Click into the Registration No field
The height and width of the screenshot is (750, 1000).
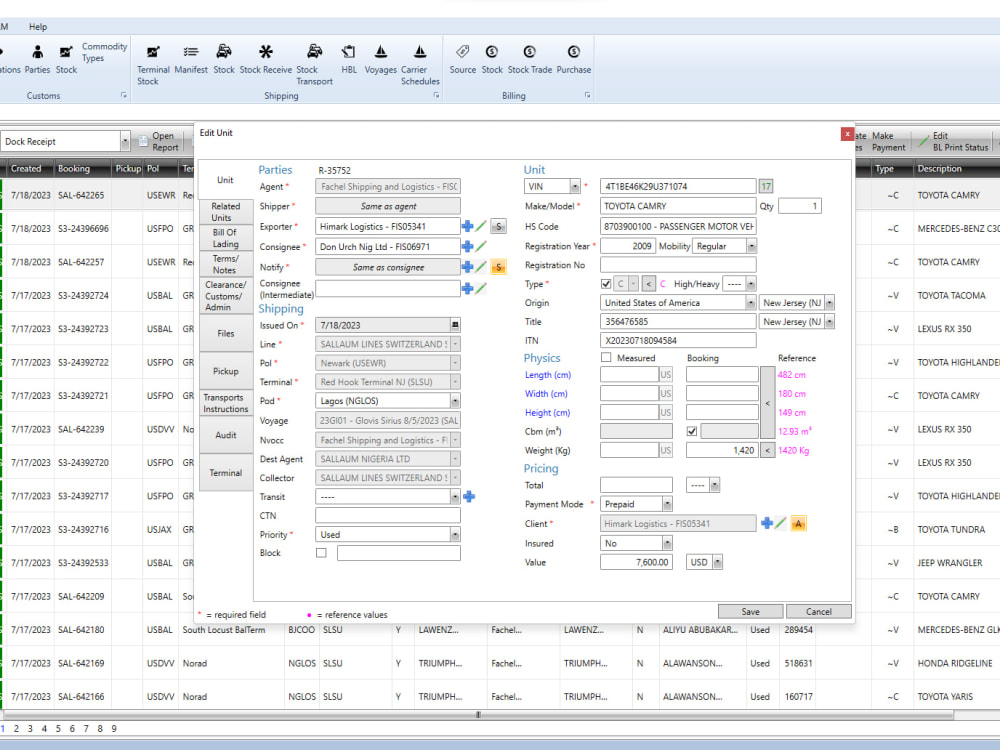coord(678,265)
